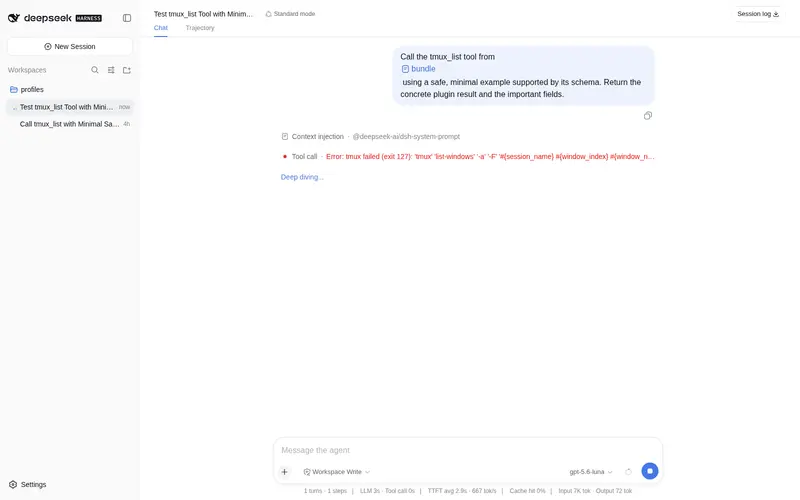The height and width of the screenshot is (500, 800).
Task: Click the Cache hit 0% stat
Action: coord(527,491)
